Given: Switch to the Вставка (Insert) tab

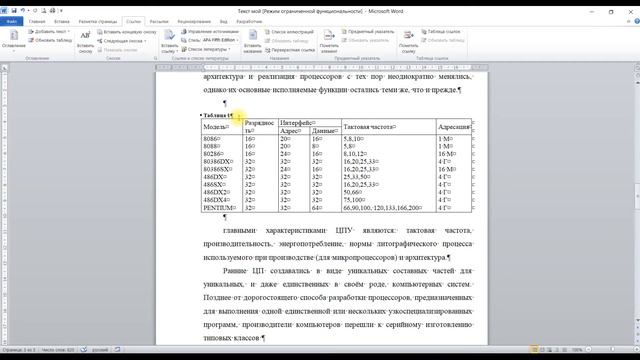Looking at the screenshot, I should coord(62,21).
